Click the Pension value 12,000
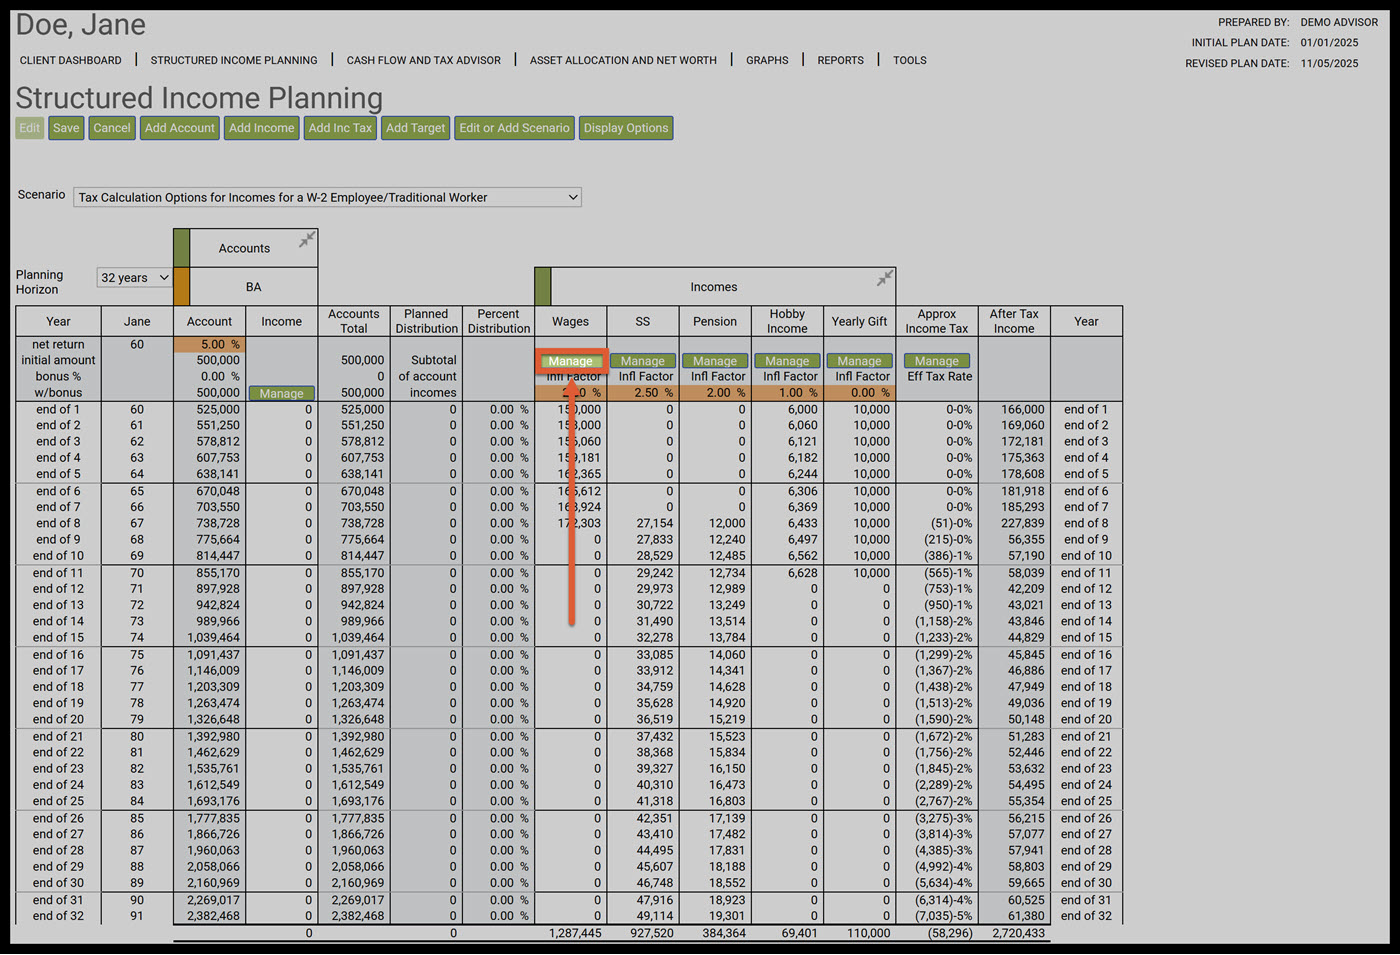 tap(727, 523)
